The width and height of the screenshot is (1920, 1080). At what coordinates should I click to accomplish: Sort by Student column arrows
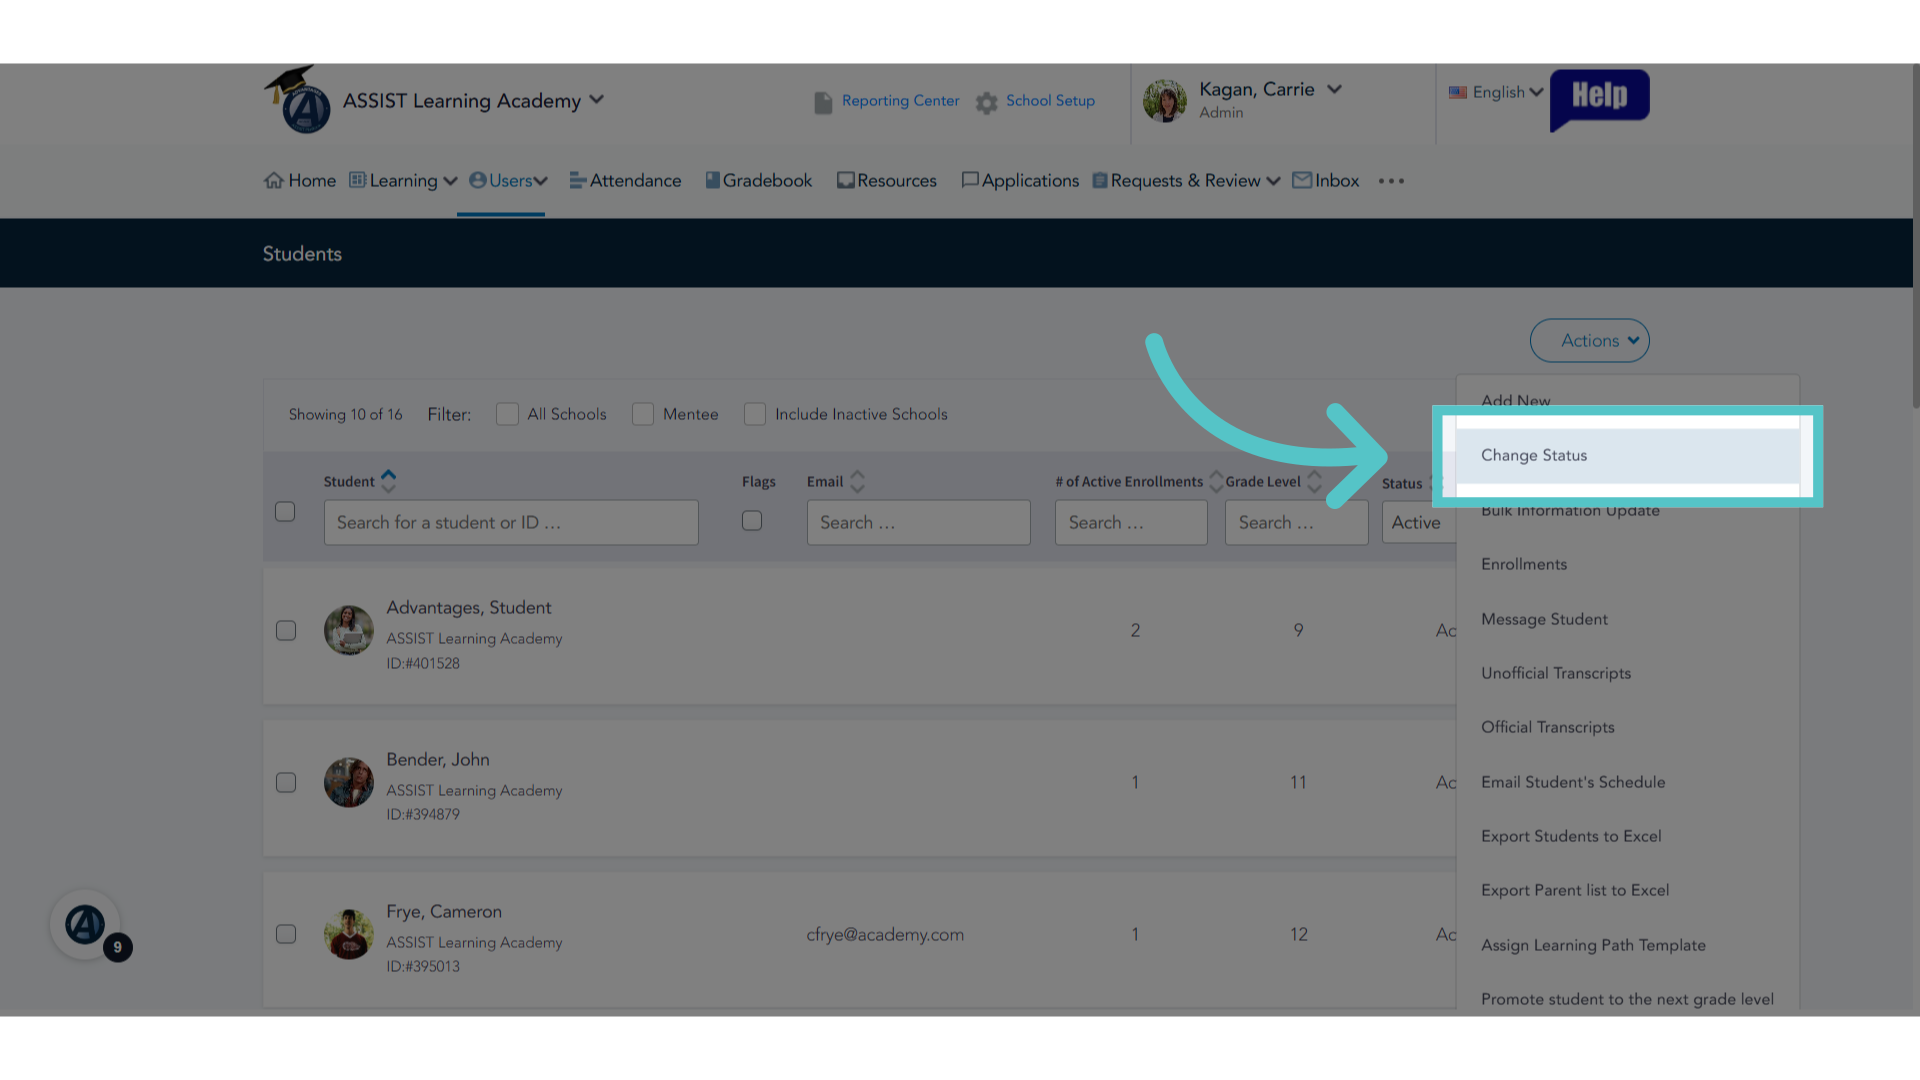pyautogui.click(x=389, y=481)
